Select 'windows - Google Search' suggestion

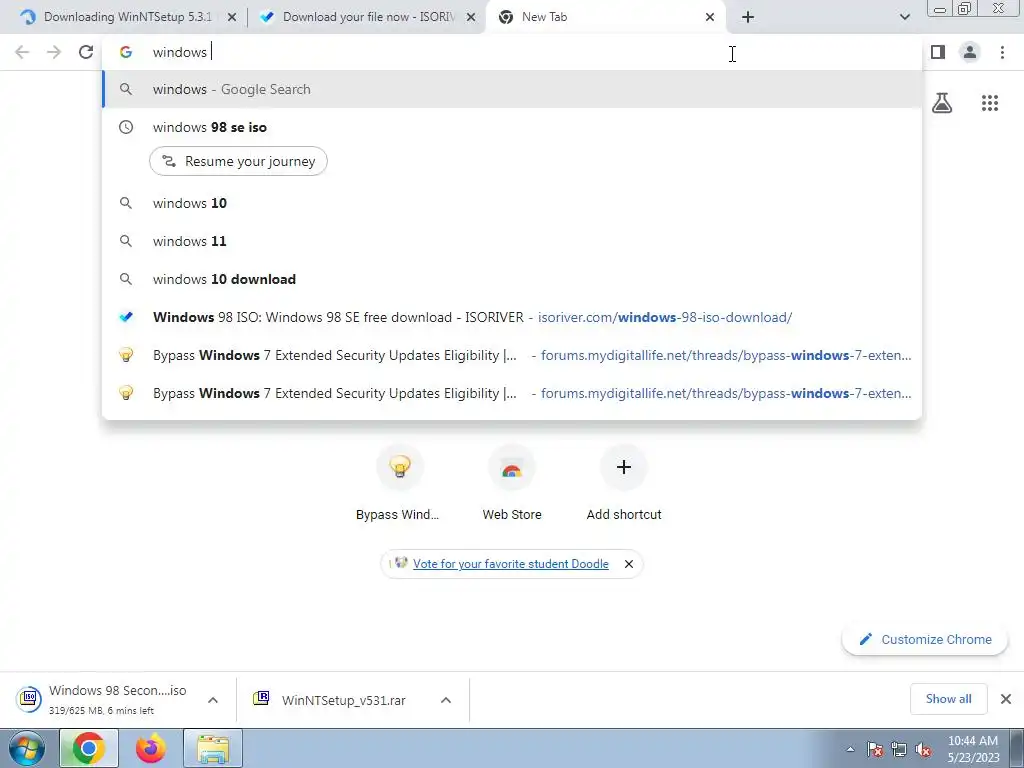point(512,89)
